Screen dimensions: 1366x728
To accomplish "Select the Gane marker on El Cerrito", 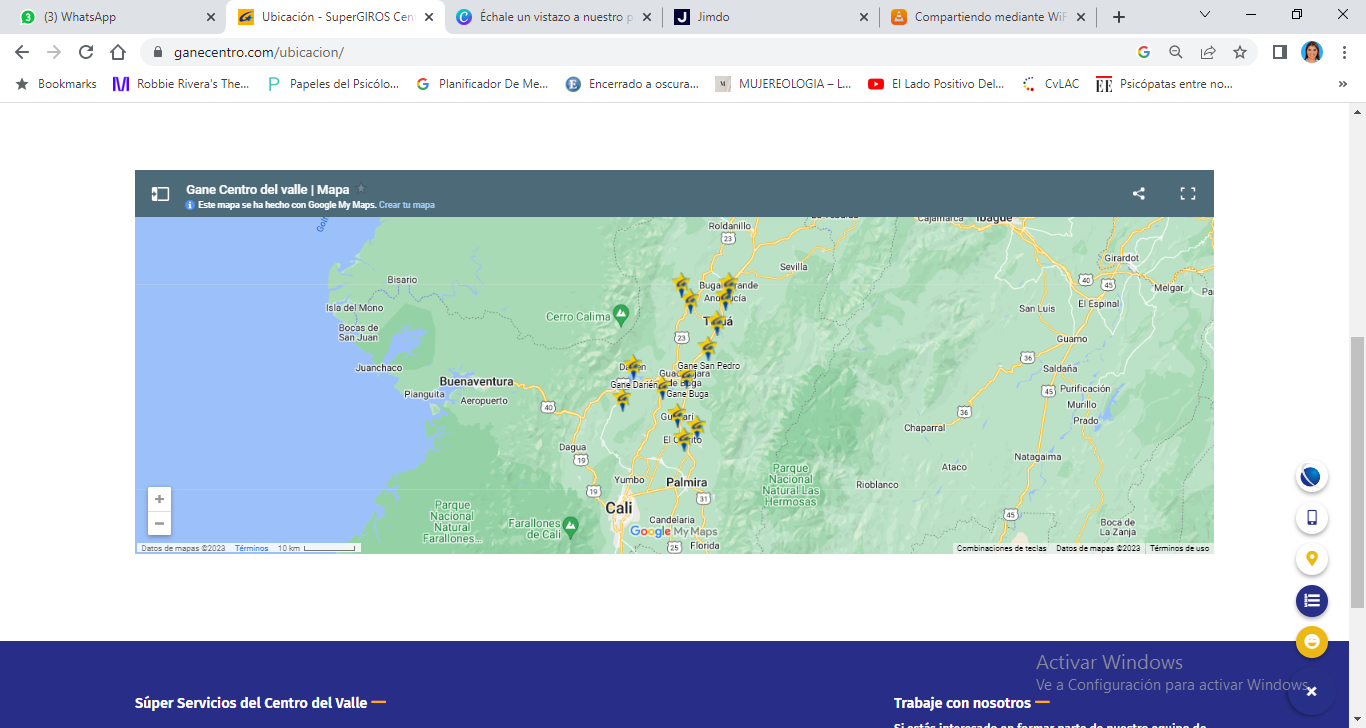I will pyautogui.click(x=684, y=438).
